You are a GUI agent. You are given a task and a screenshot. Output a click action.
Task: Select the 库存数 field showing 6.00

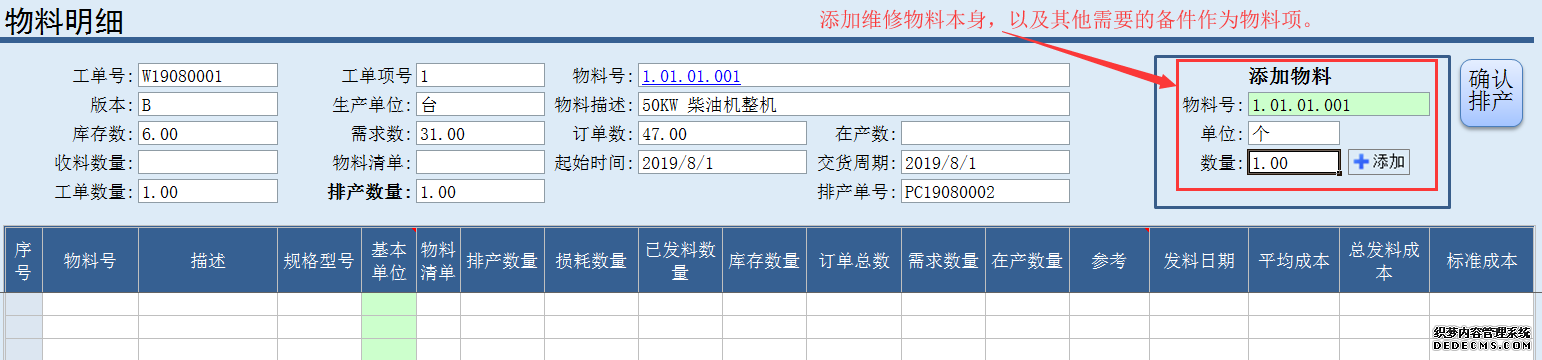point(208,134)
